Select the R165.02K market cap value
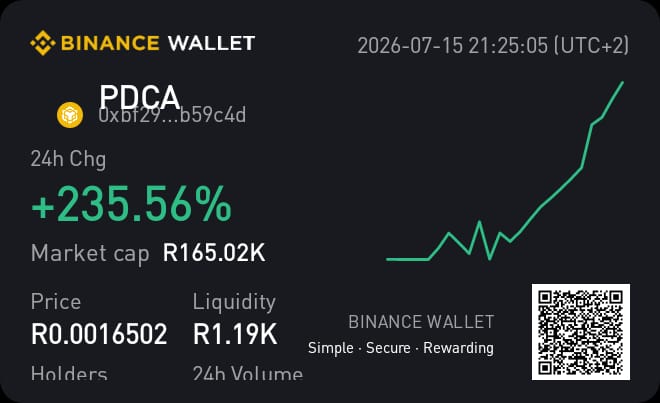 (x=214, y=253)
